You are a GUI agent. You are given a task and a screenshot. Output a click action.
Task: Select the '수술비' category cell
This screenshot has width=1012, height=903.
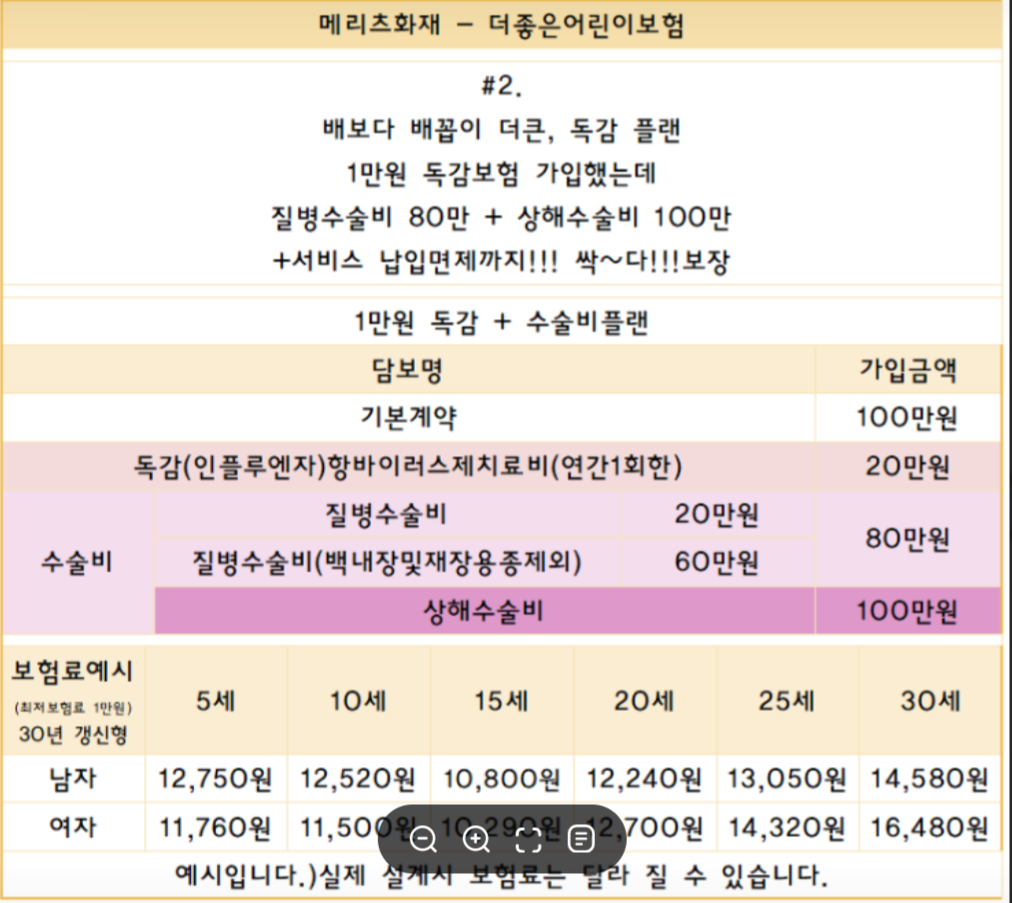point(77,562)
